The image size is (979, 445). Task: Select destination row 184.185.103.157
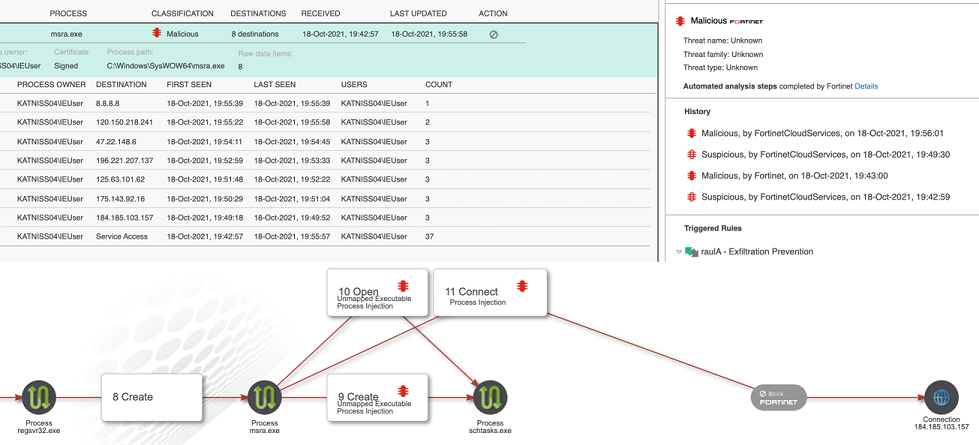pyautogui.click(x=326, y=218)
